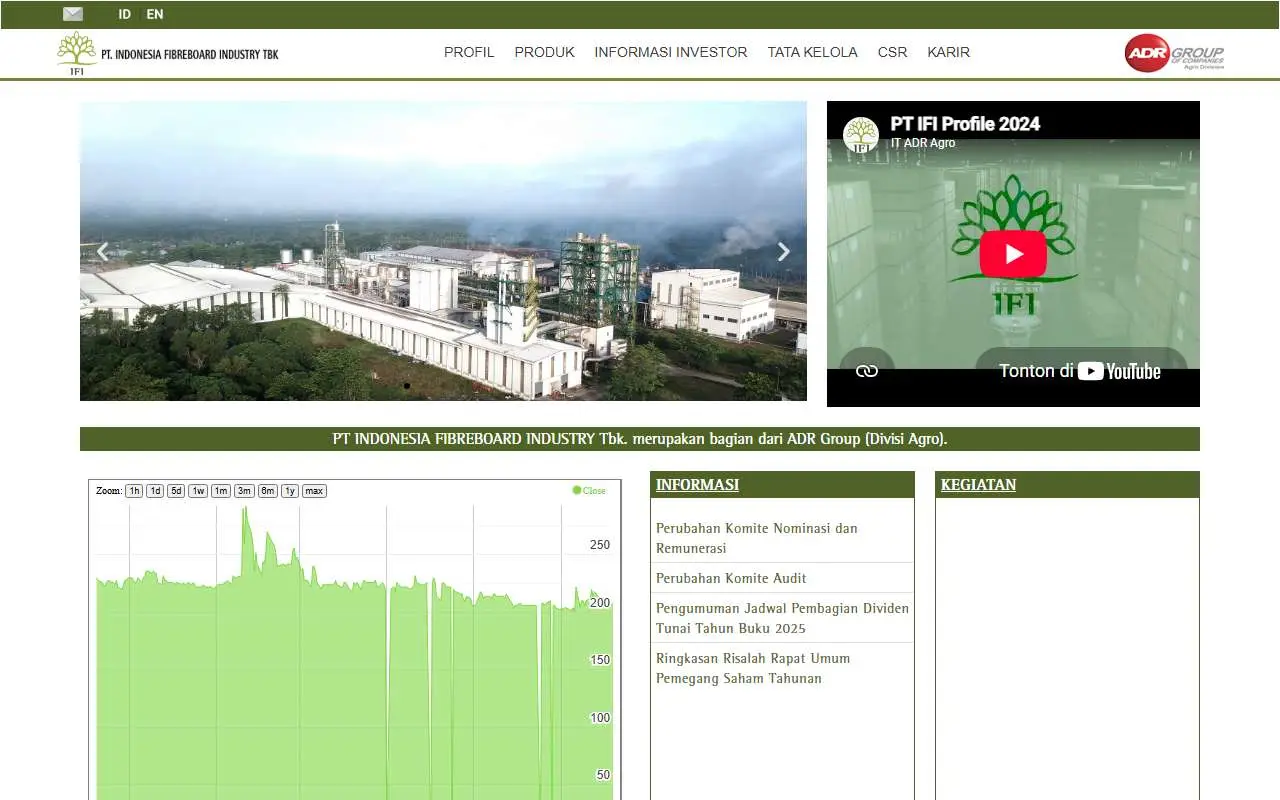
Task: Set chart zoom to 1w
Action: (198, 491)
